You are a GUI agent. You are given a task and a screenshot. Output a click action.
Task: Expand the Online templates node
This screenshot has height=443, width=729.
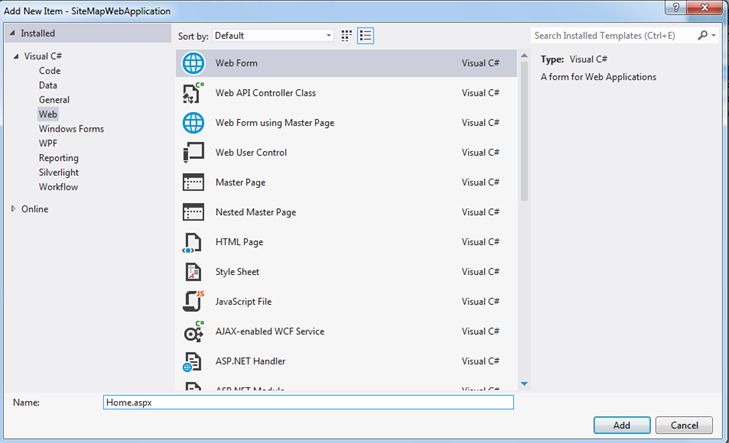tap(13, 209)
